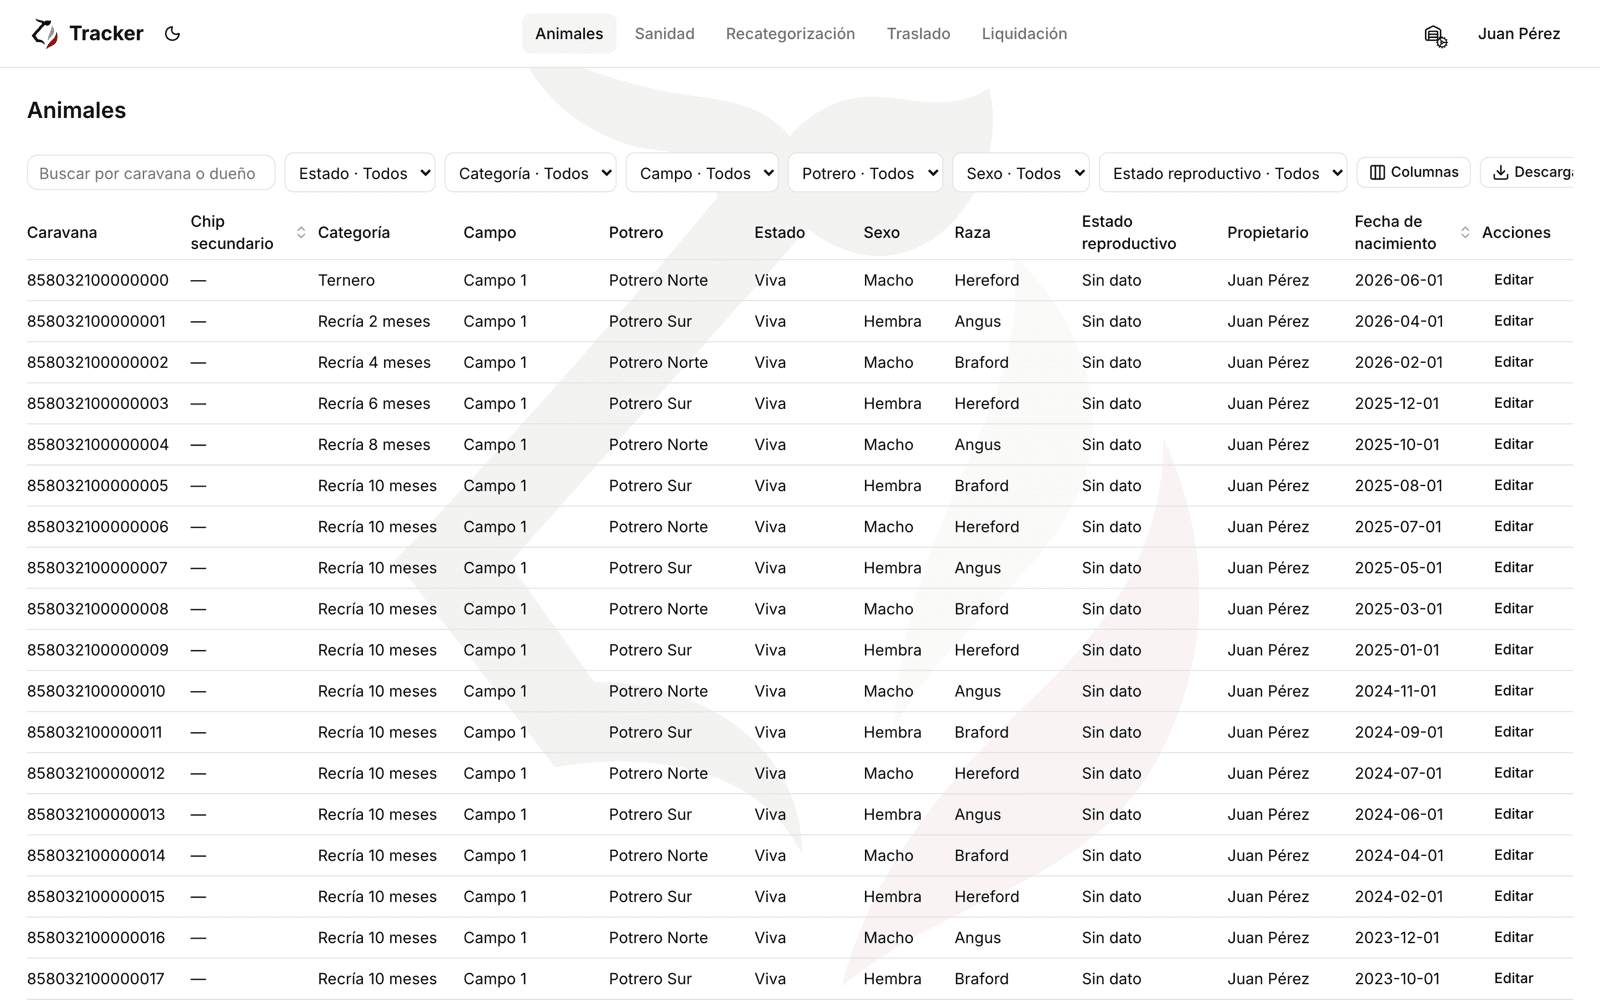Viewport: 1600px width, 1000px height.
Task: Click the Estado reproductivo column header
Action: tap(1129, 233)
